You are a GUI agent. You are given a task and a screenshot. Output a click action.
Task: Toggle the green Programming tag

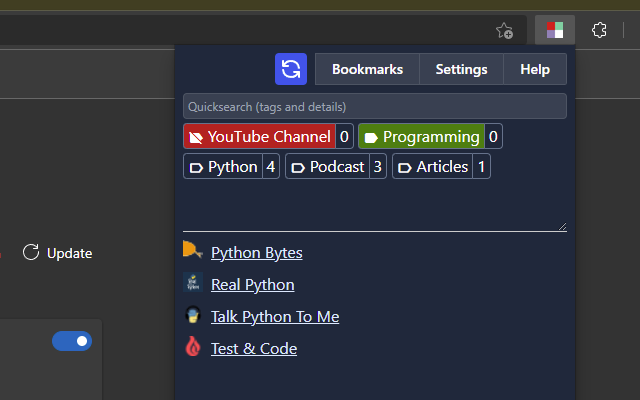coord(422,136)
